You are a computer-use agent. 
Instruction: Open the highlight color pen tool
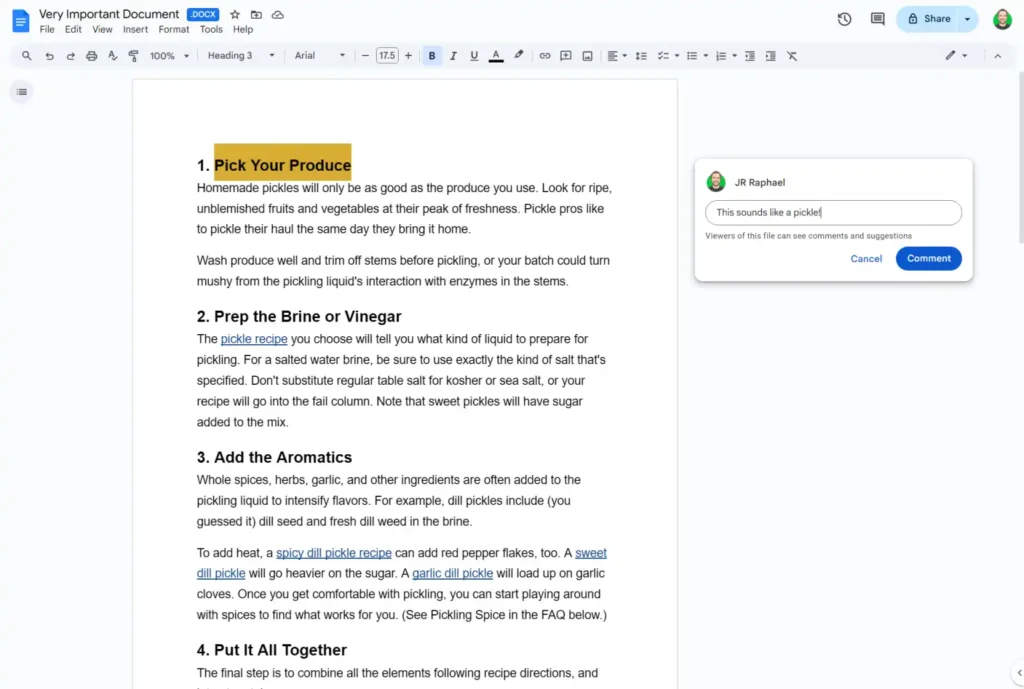518,56
